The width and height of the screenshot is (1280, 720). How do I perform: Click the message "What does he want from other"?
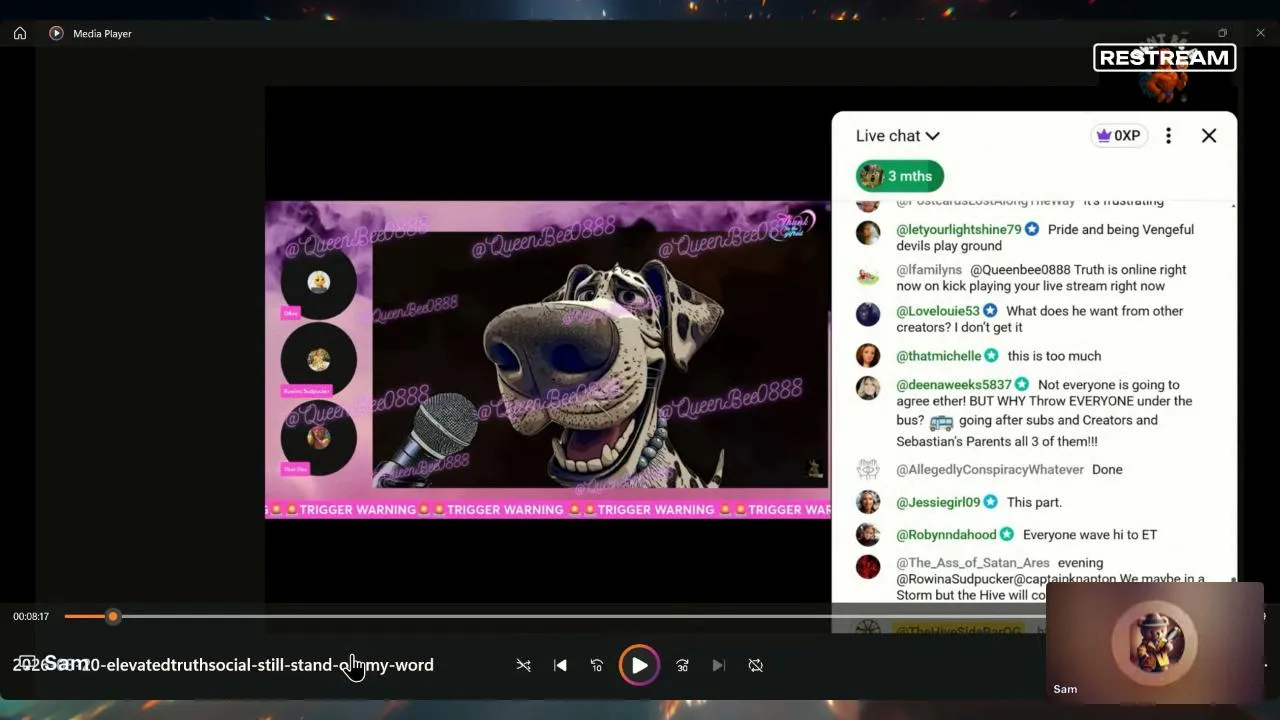point(1095,311)
